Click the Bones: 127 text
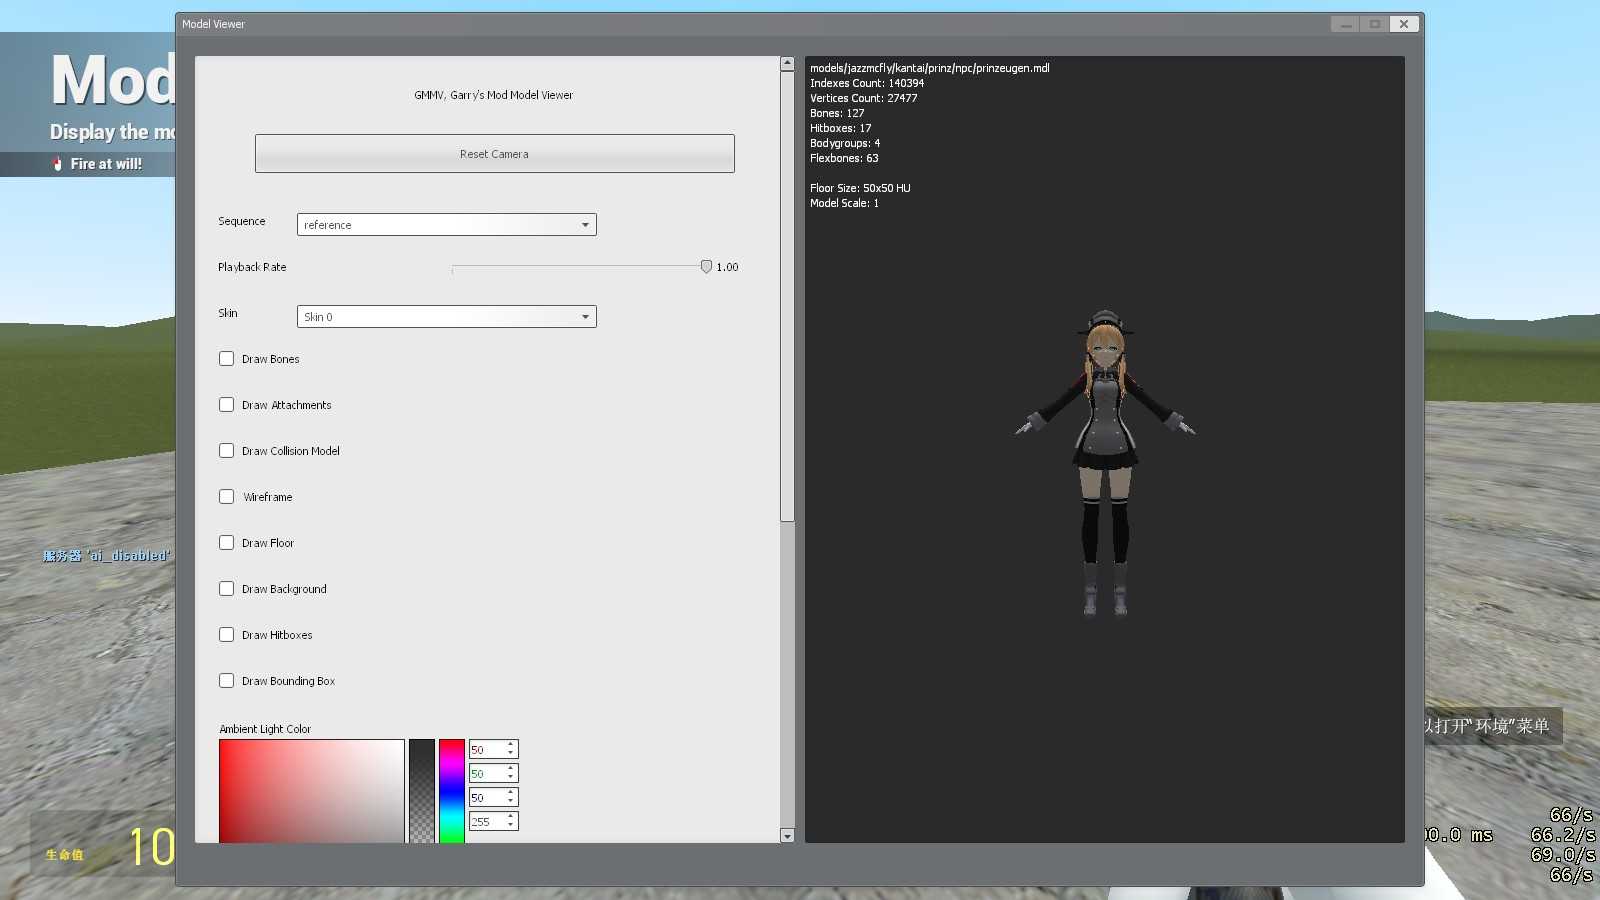 point(837,113)
